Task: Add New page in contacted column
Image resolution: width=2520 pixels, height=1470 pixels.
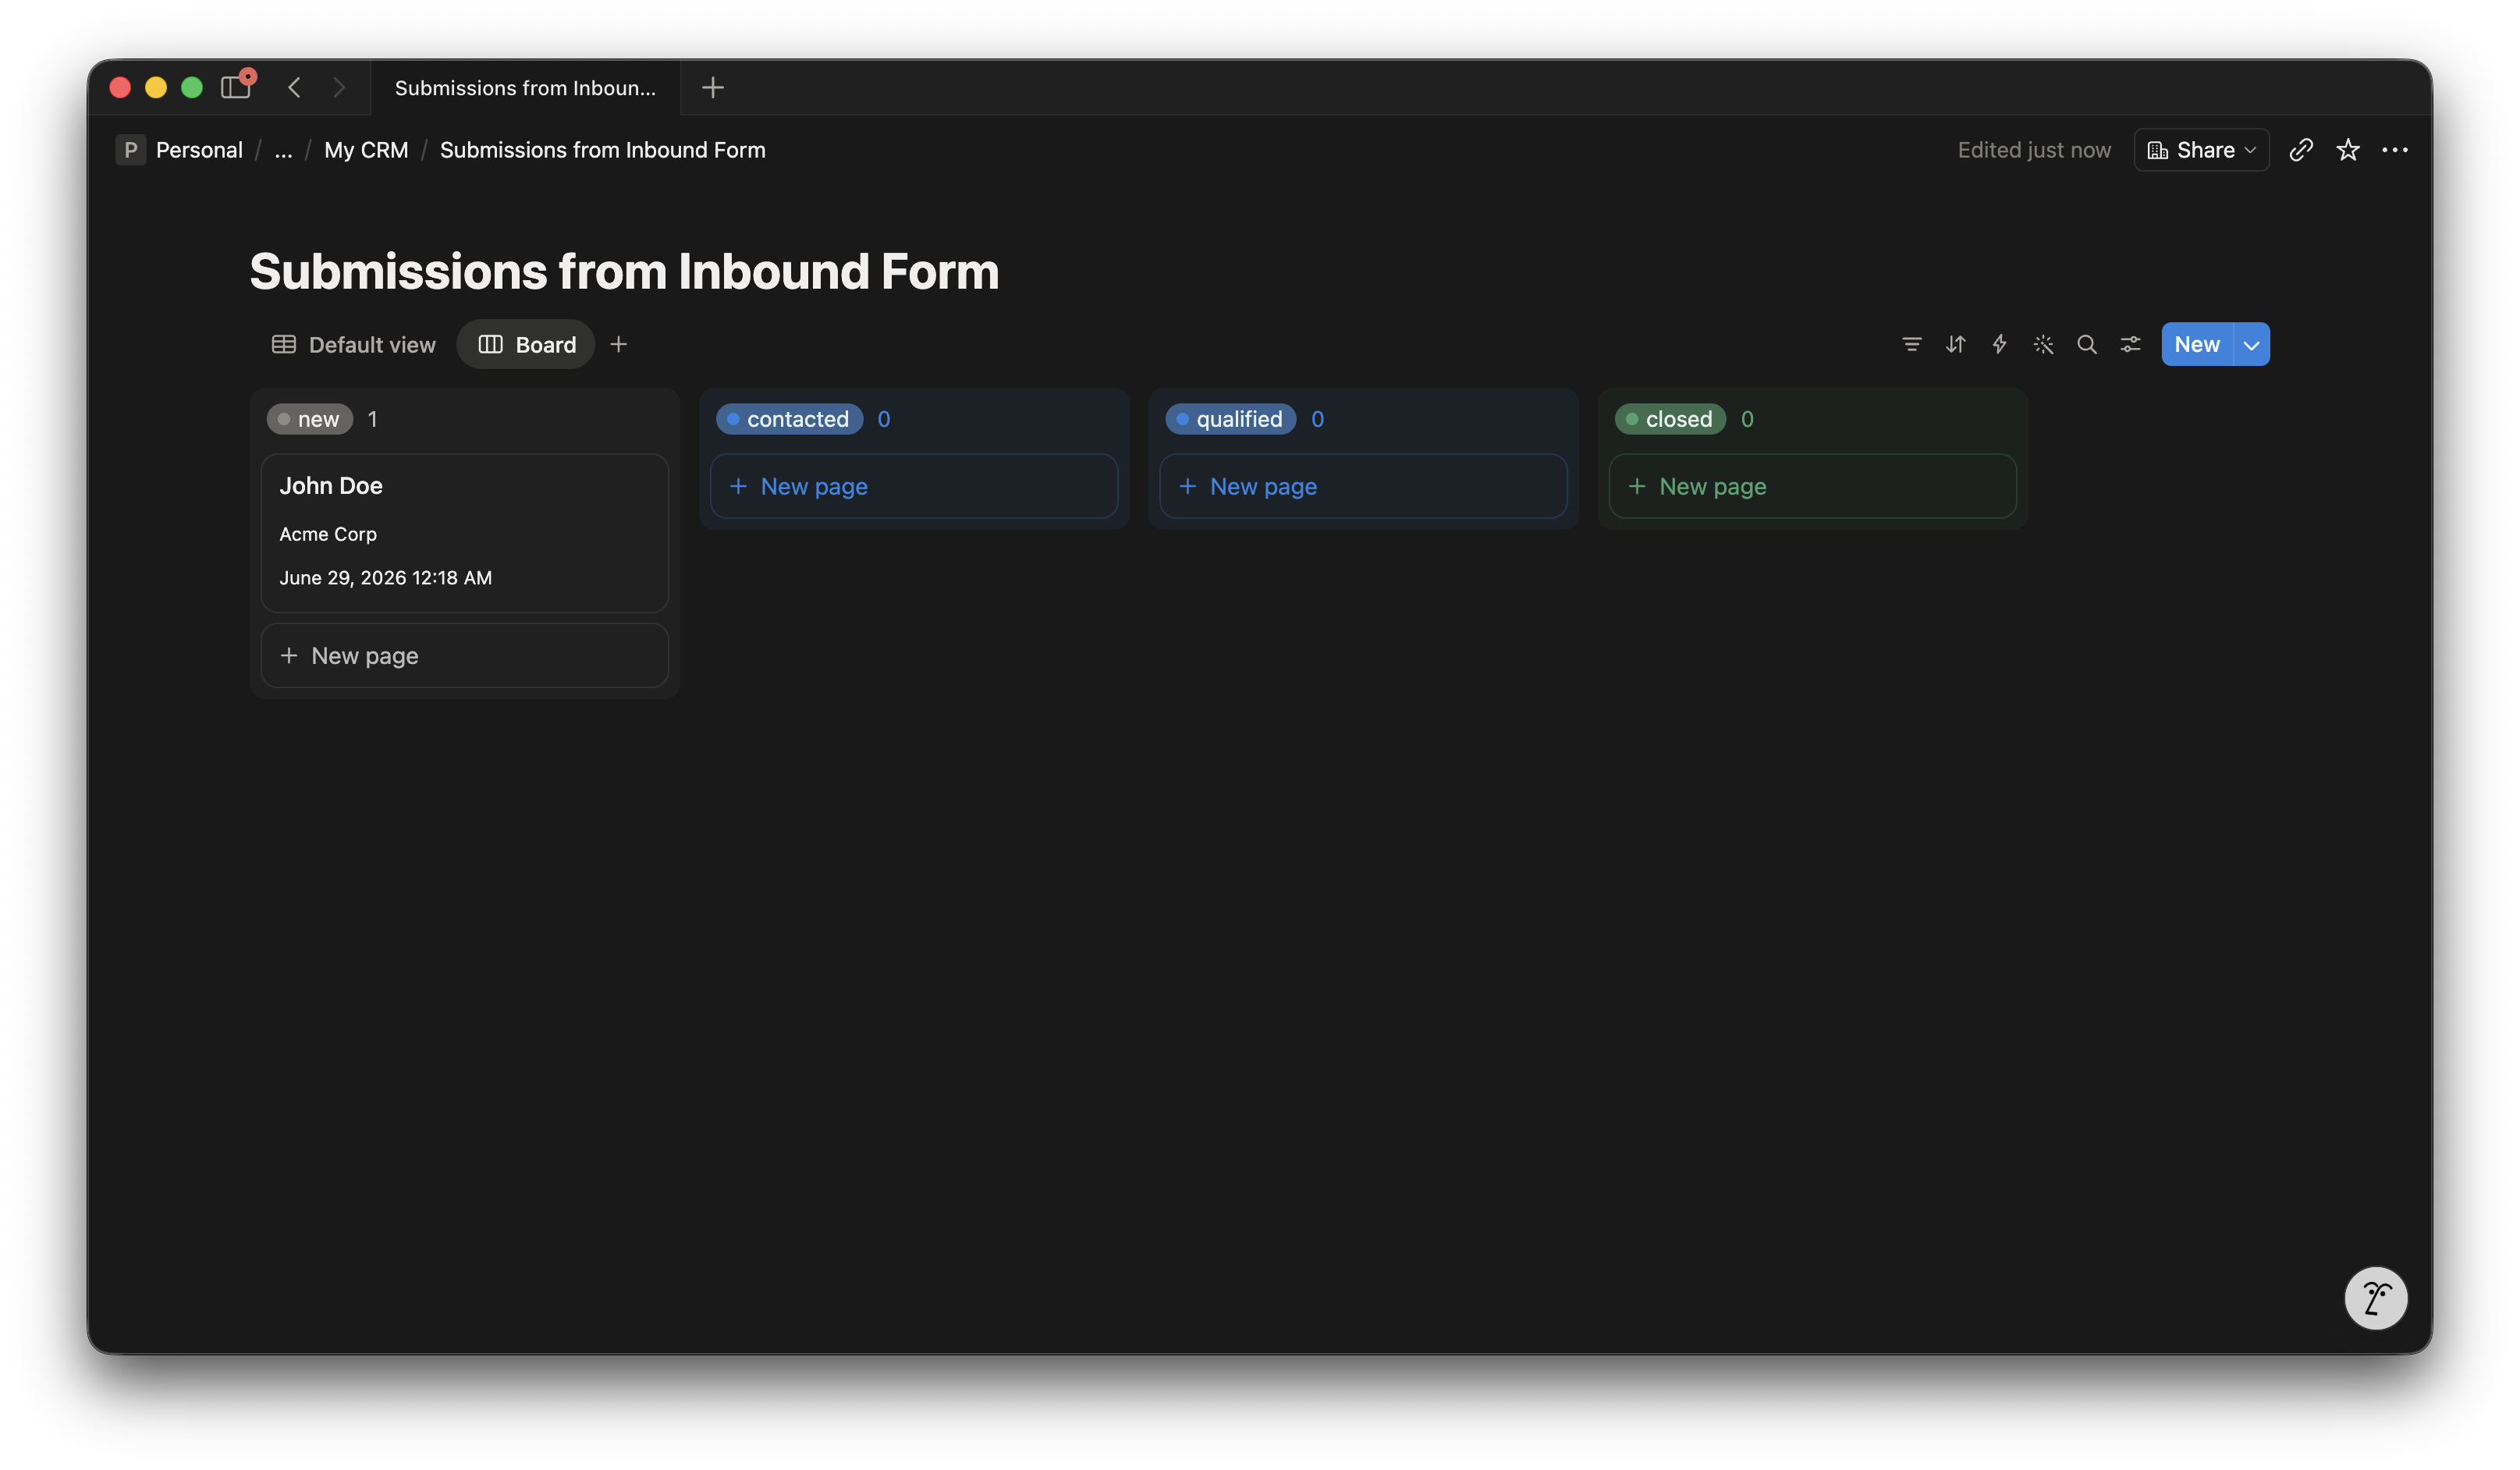Action: point(914,487)
